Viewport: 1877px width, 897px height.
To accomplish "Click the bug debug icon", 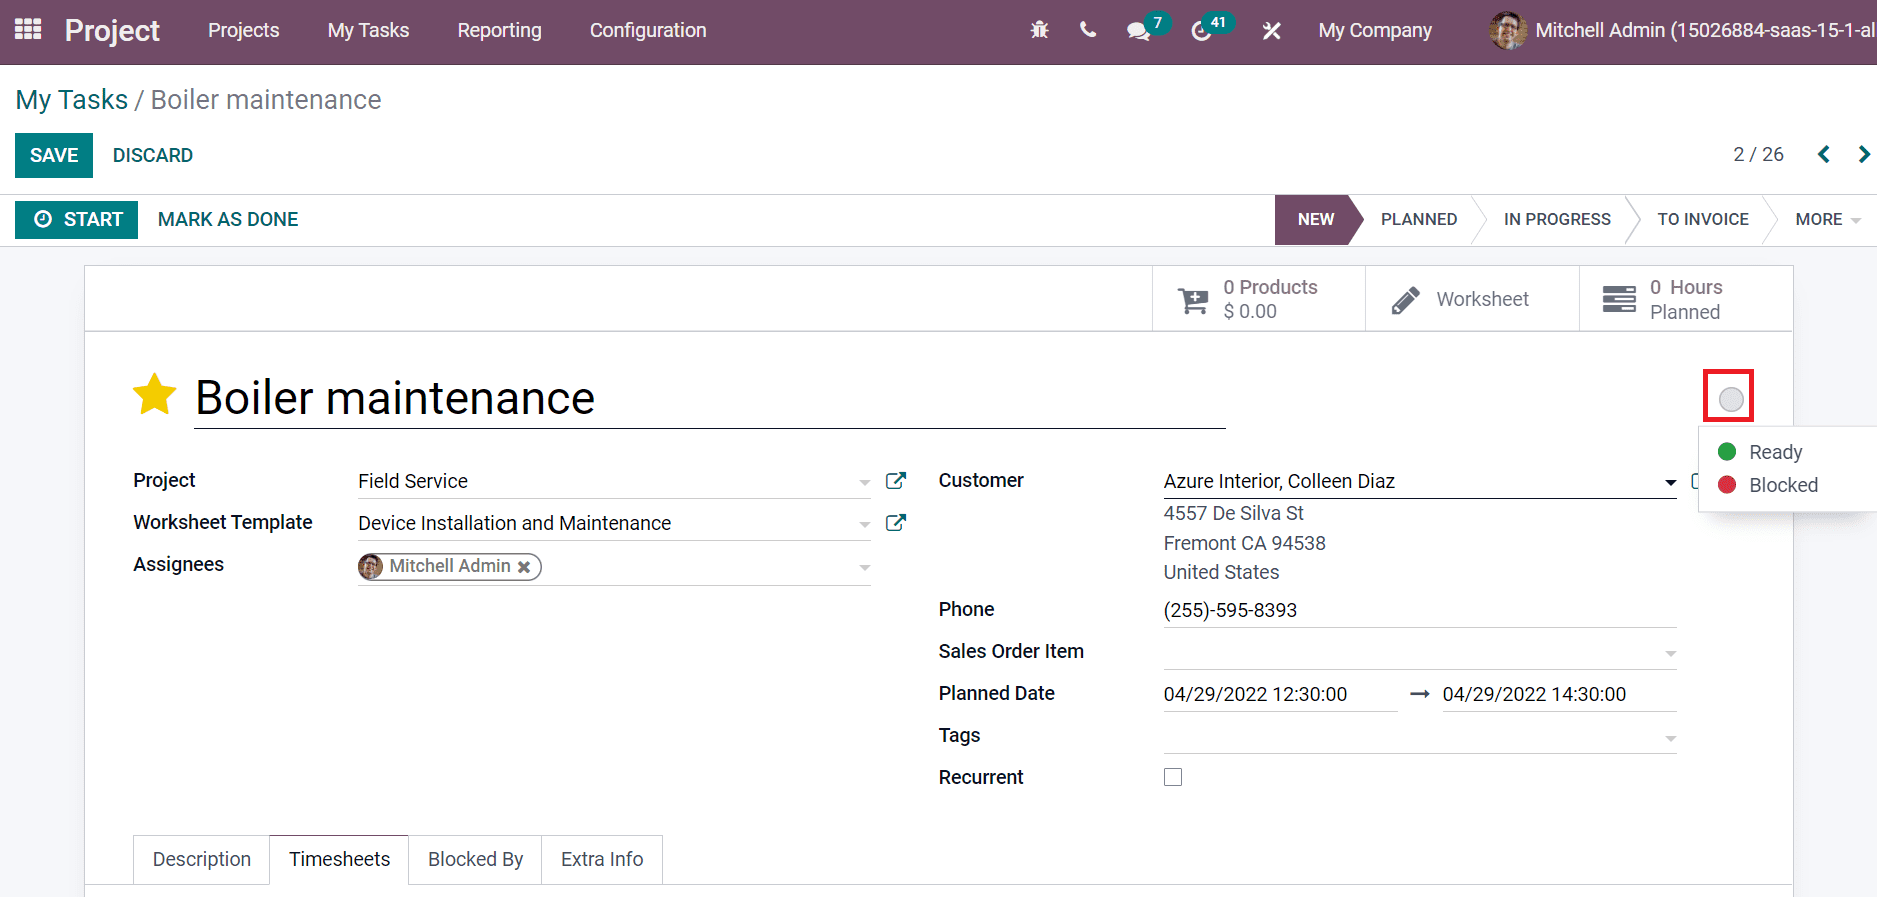I will pyautogui.click(x=1039, y=30).
